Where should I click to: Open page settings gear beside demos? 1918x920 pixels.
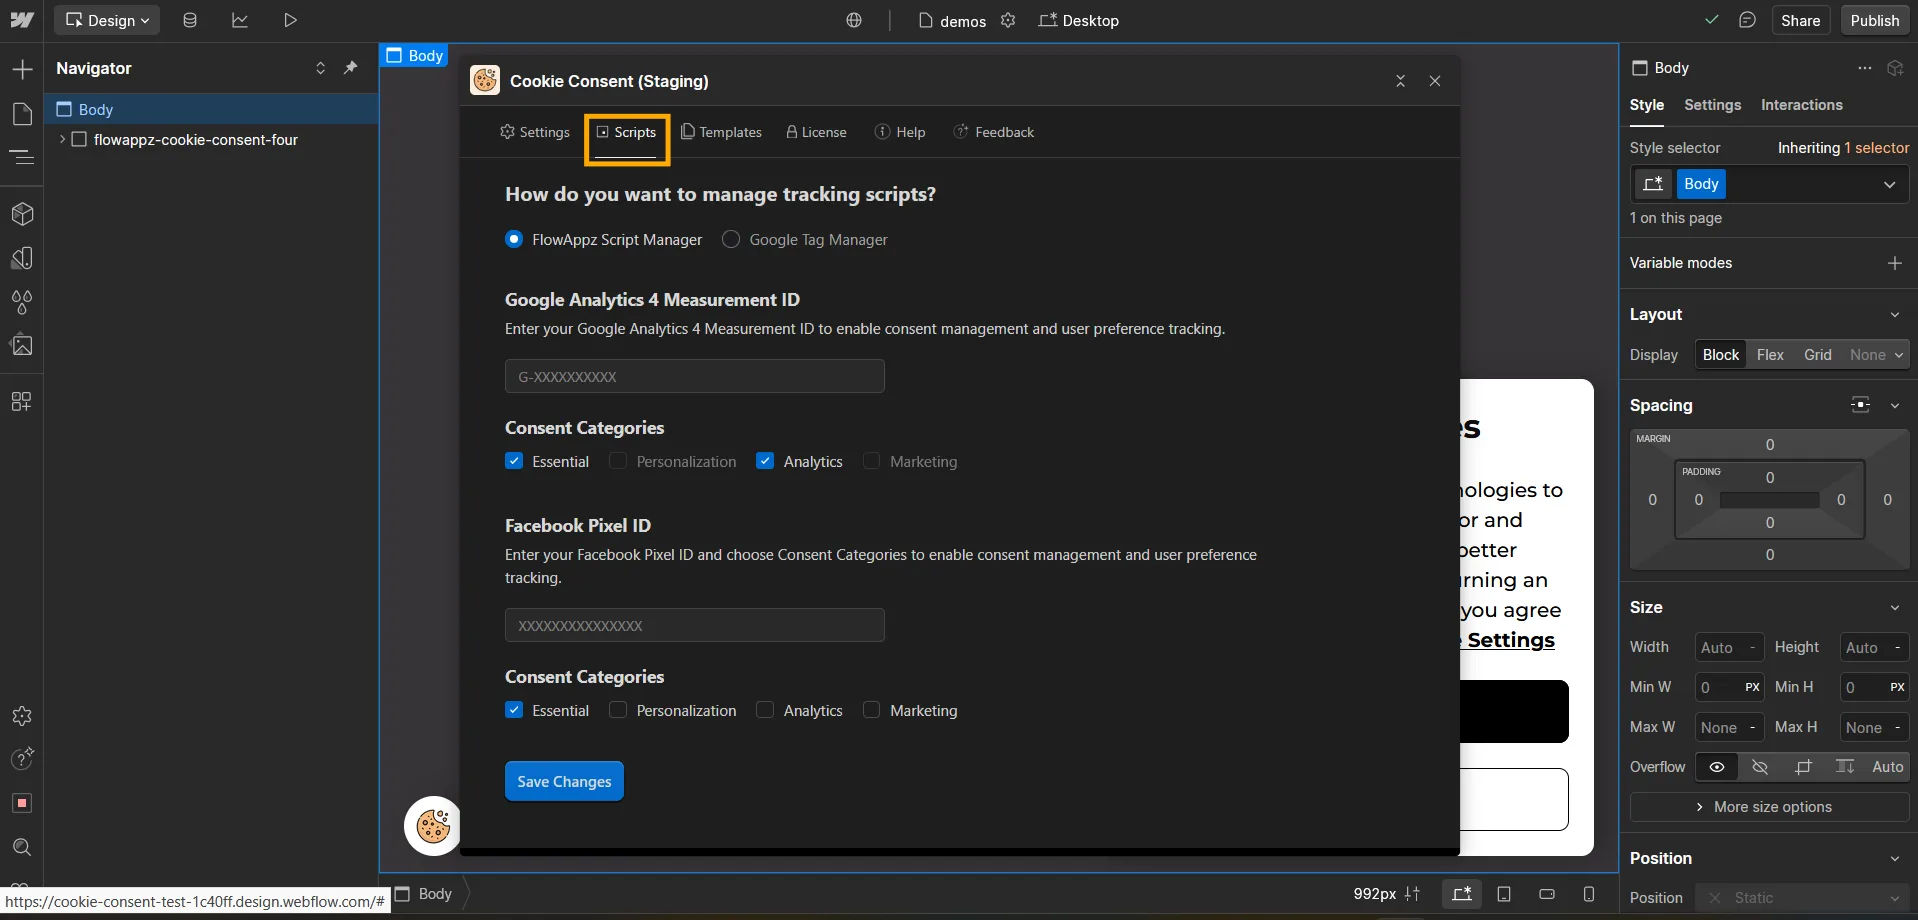pos(1008,20)
